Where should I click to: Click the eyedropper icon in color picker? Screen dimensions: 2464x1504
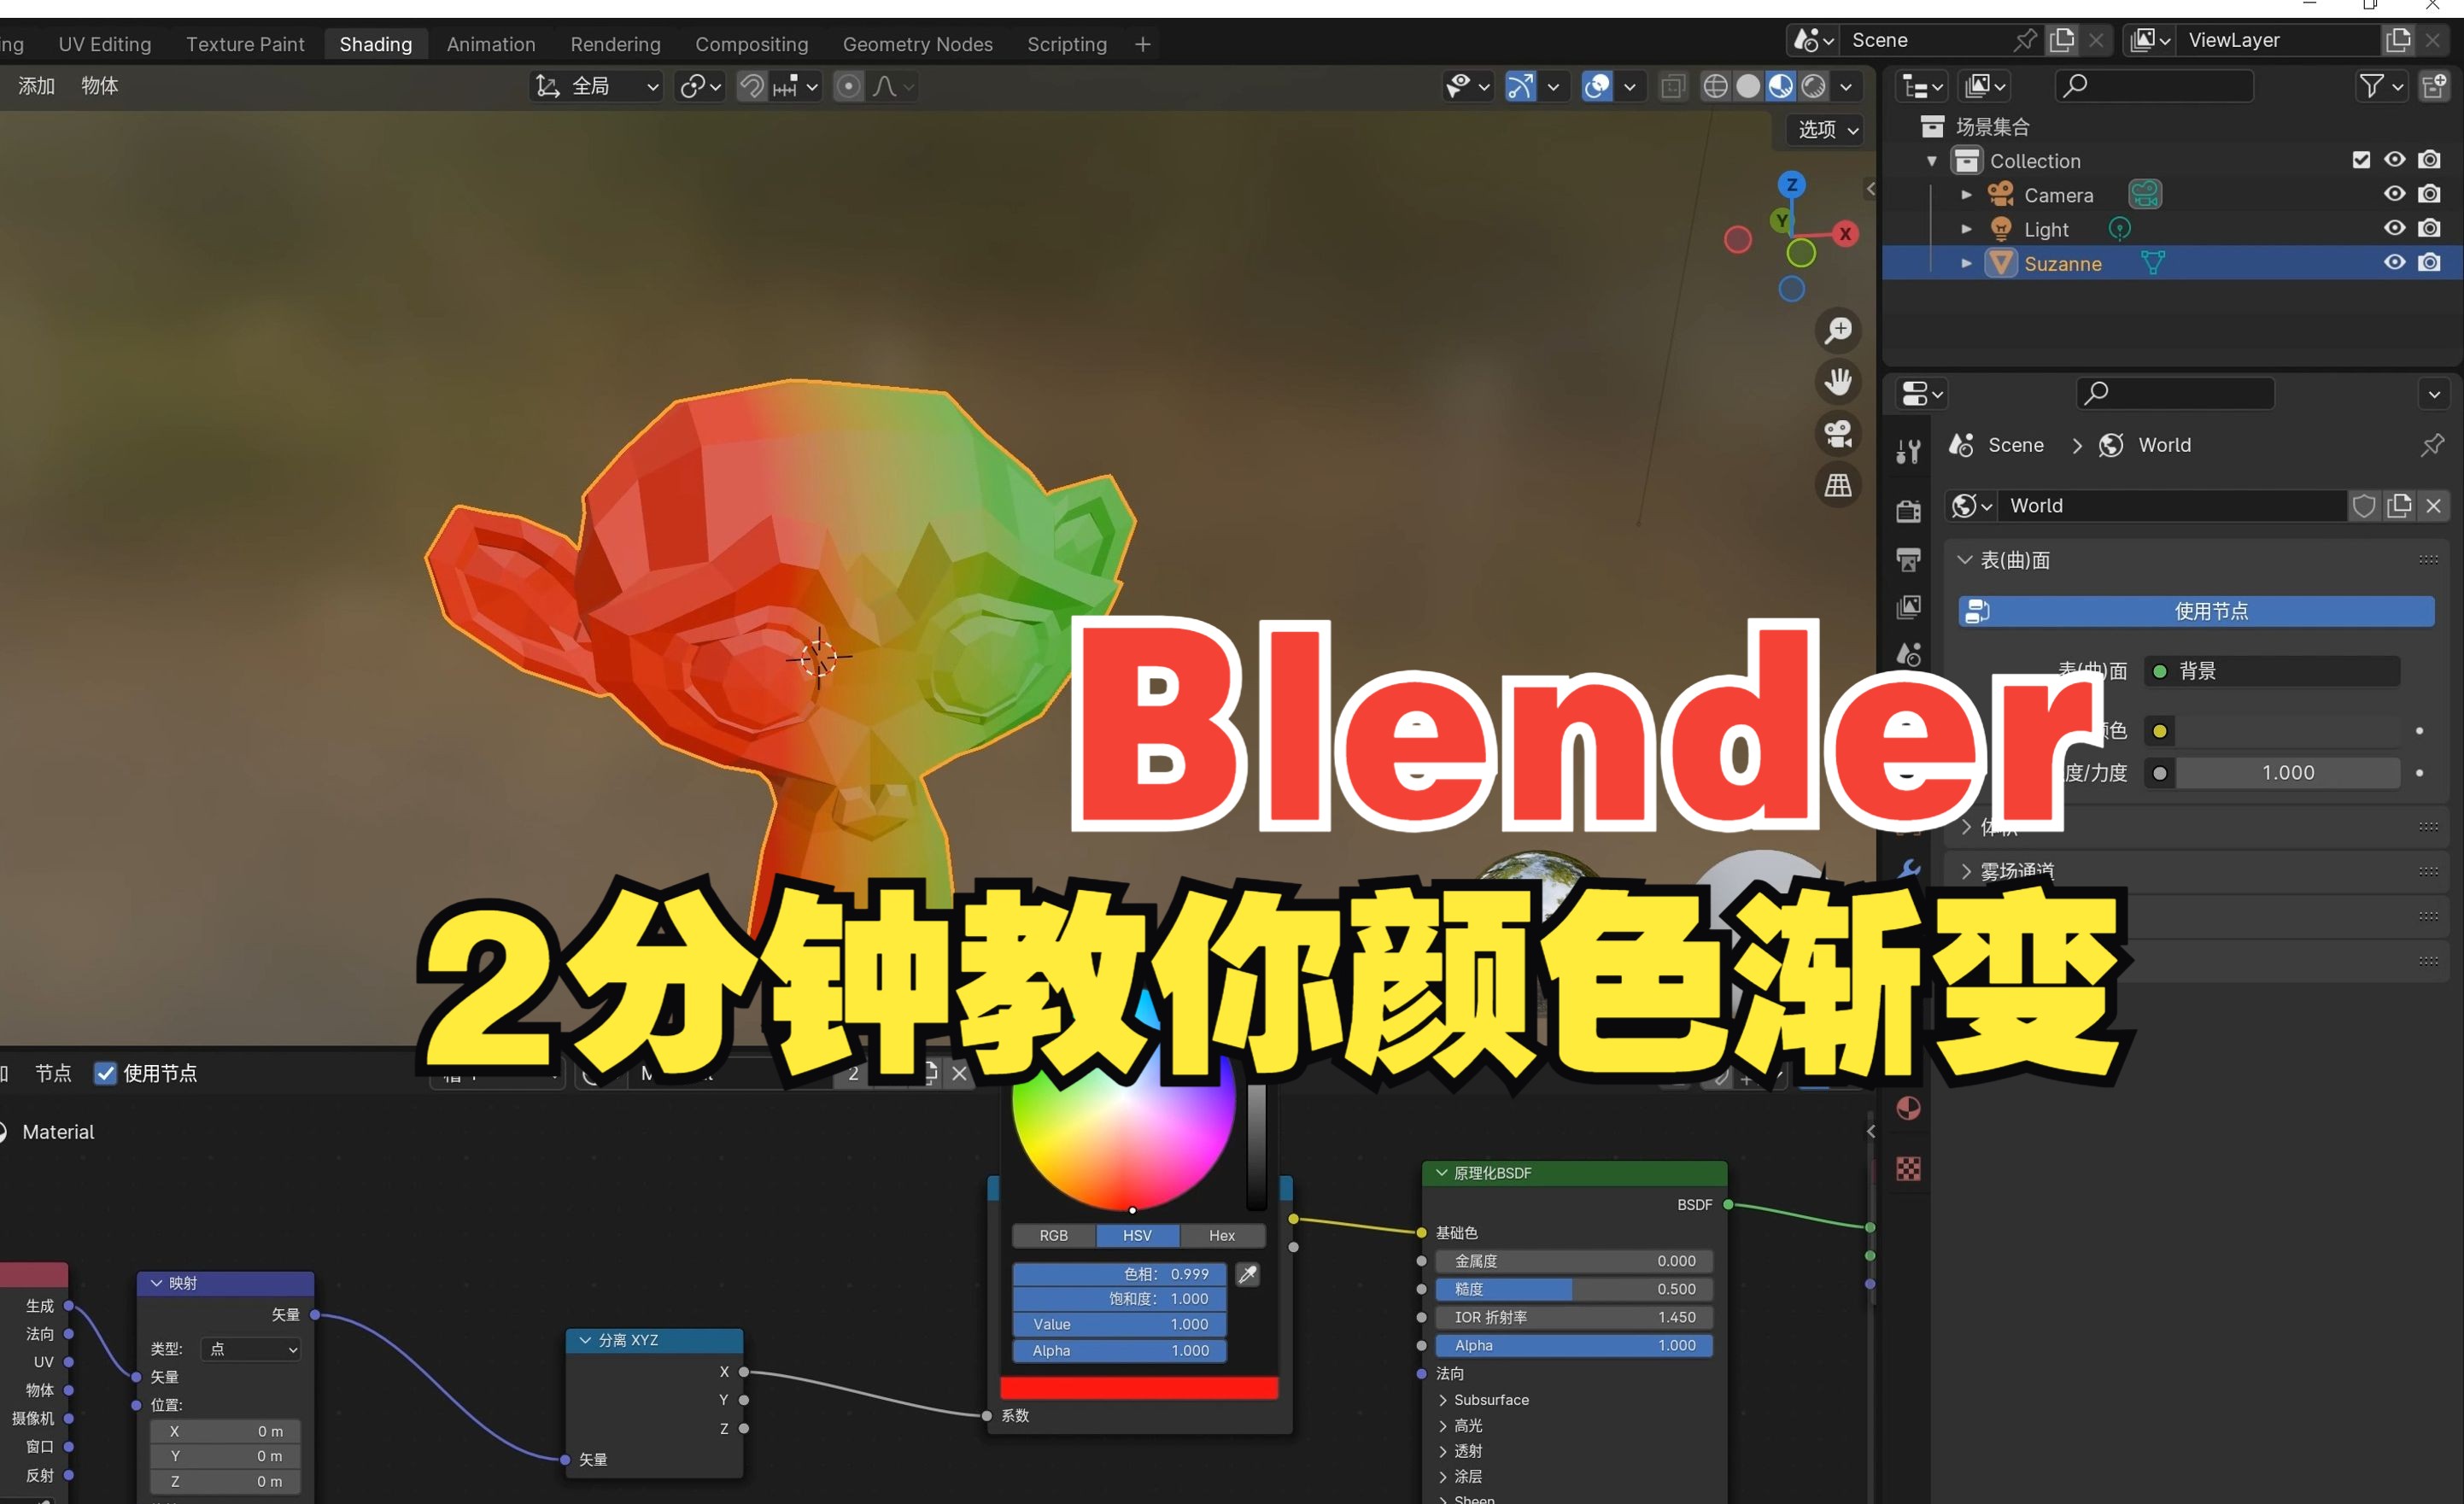point(1248,1275)
